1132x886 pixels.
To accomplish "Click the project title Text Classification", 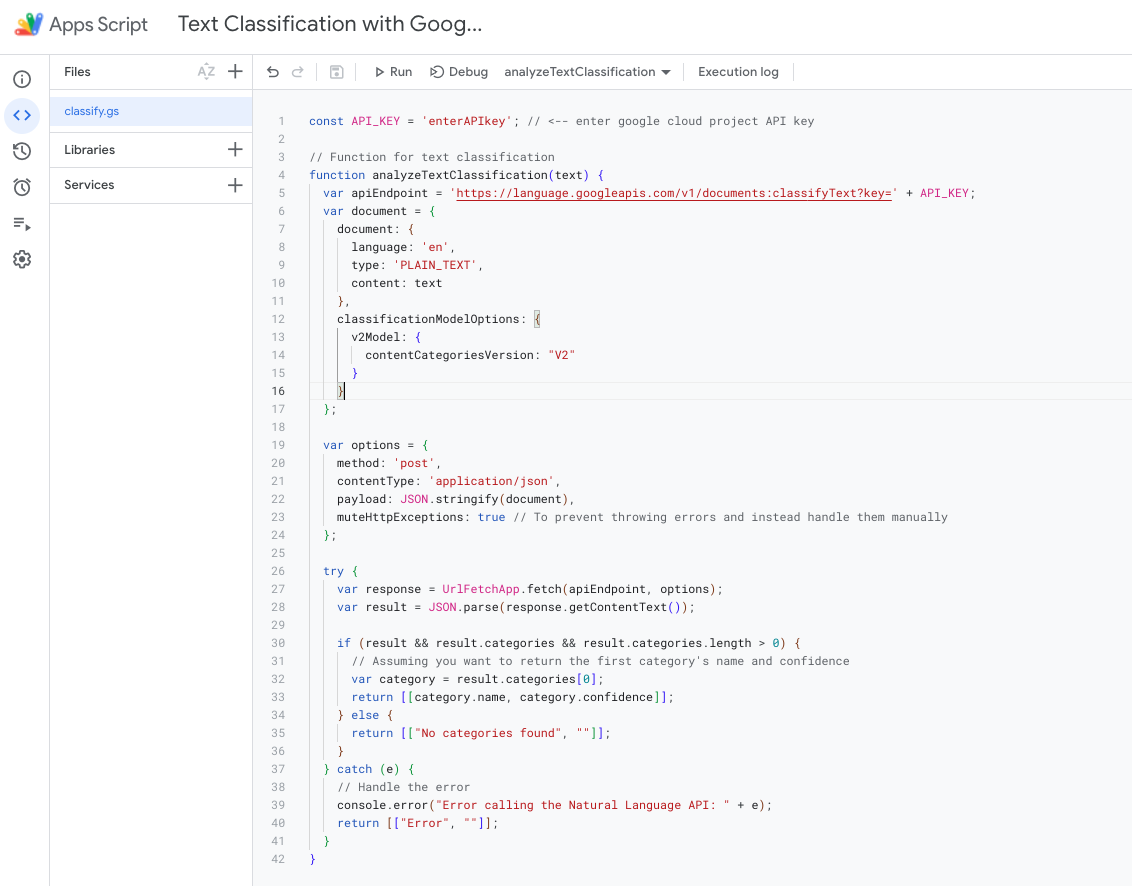I will [330, 24].
